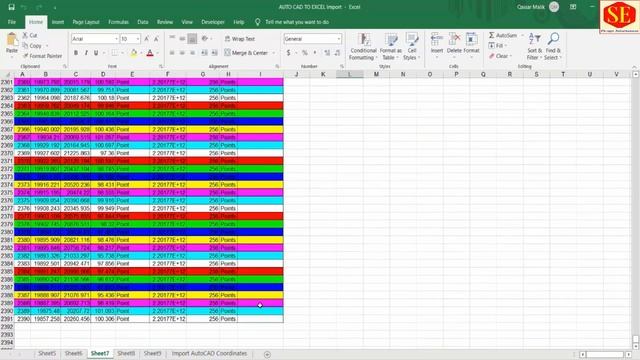Viewport: 640px width, 360px height.
Task: Switch to the Insert ribbon tab
Action: (58, 22)
